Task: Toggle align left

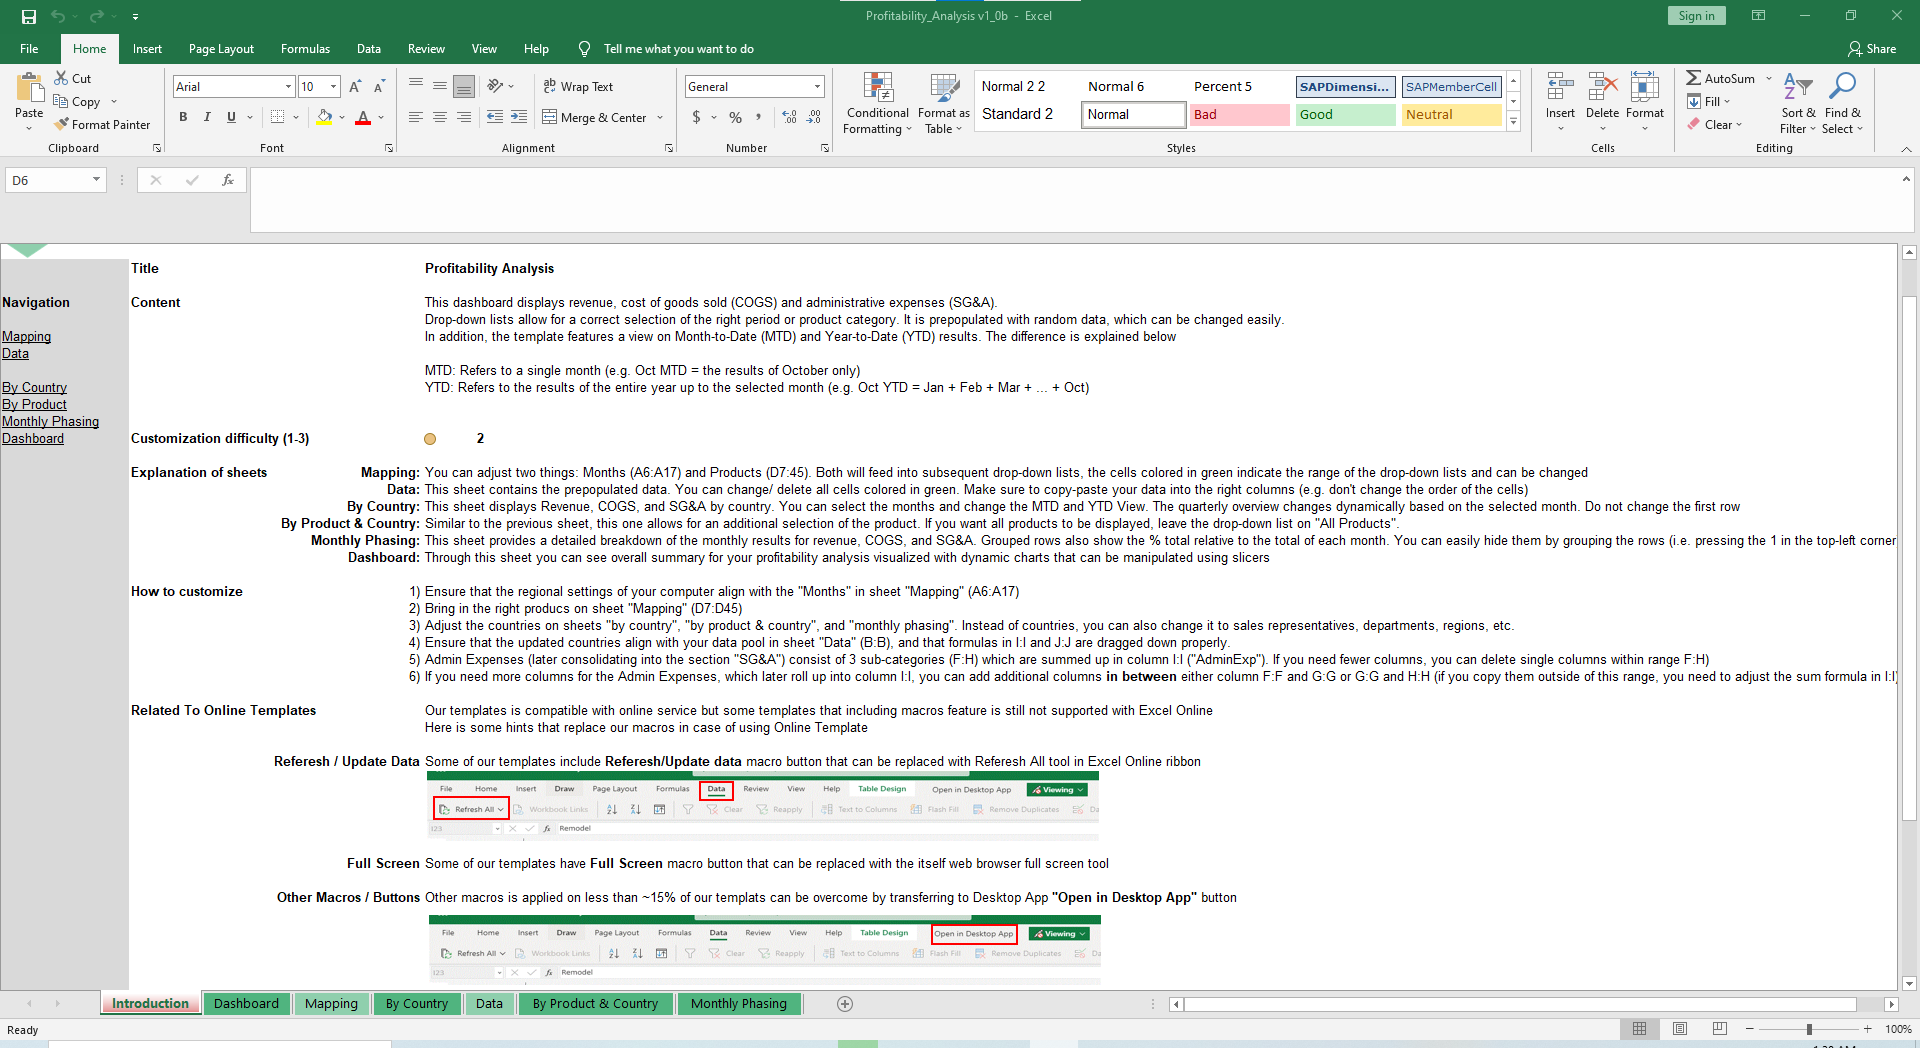Action: pyautogui.click(x=416, y=117)
